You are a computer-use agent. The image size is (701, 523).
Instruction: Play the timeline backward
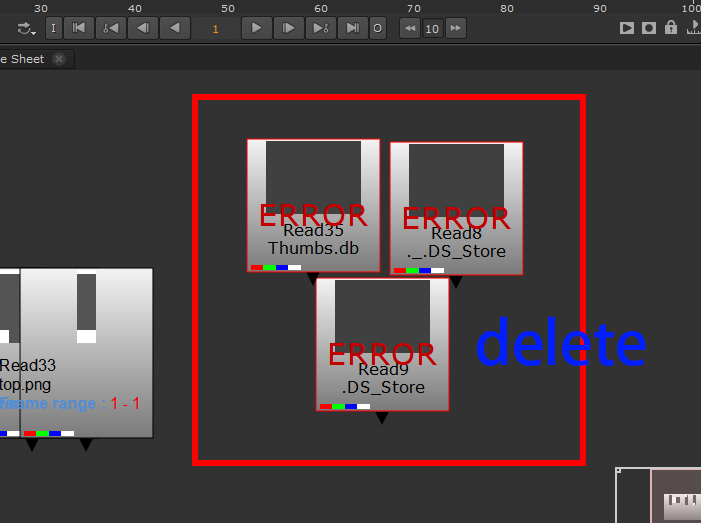tap(174, 28)
